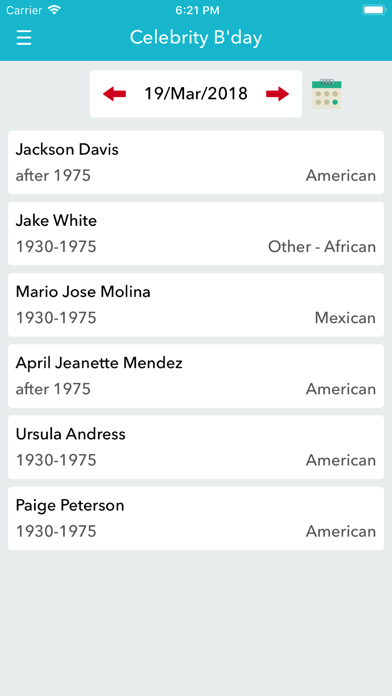Tap American label on Ursula Andress row
Screen dimensions: 392x696
click(x=341, y=460)
